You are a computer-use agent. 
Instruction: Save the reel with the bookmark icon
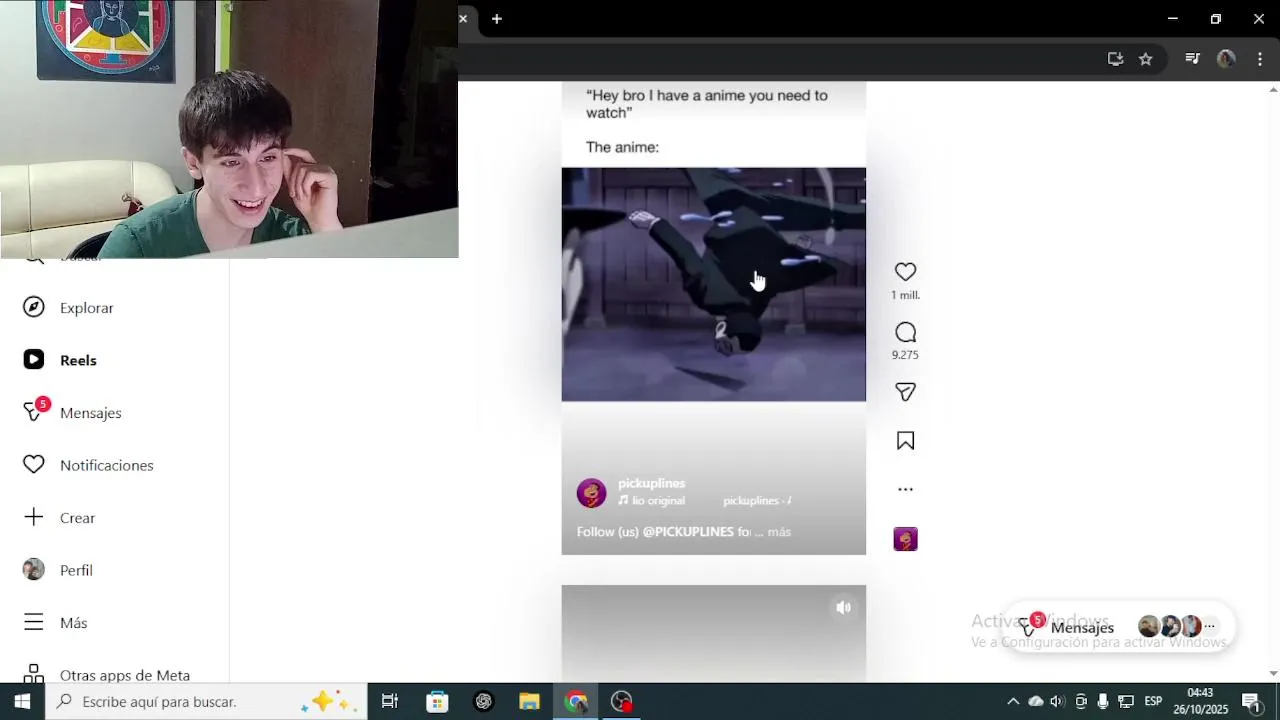[x=905, y=441]
